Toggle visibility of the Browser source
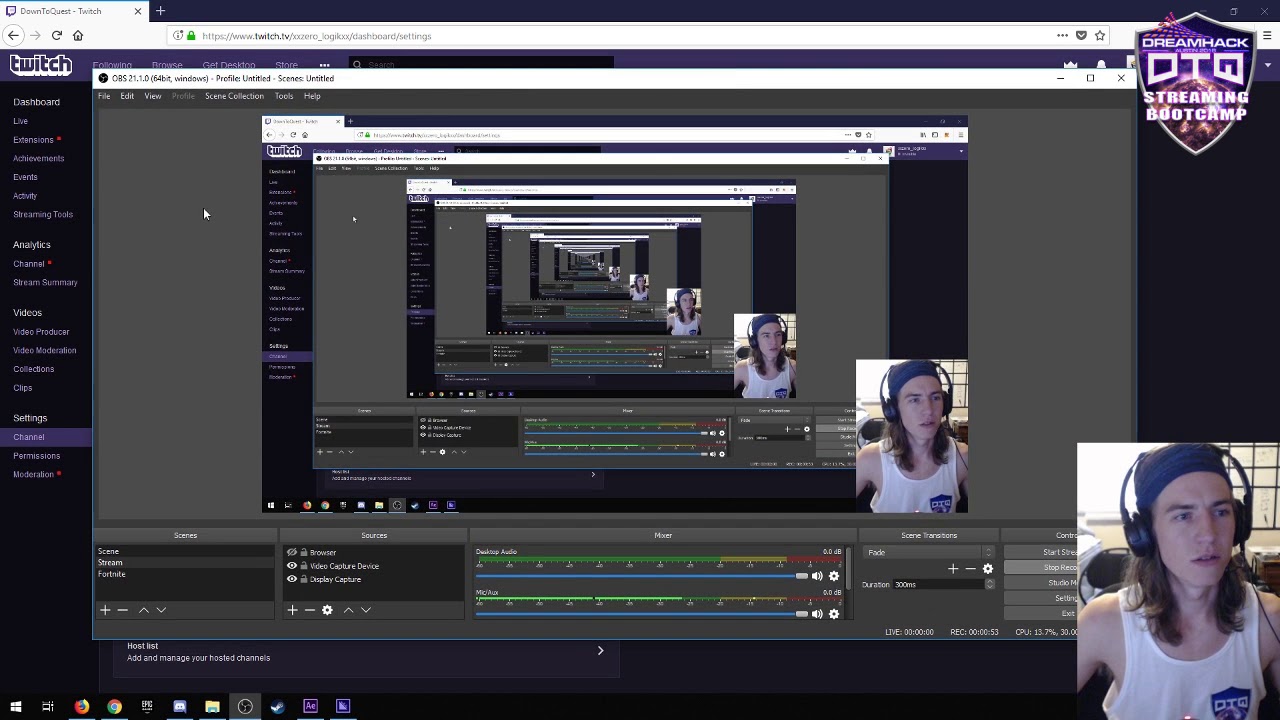This screenshot has height=720, width=1280. [x=292, y=552]
